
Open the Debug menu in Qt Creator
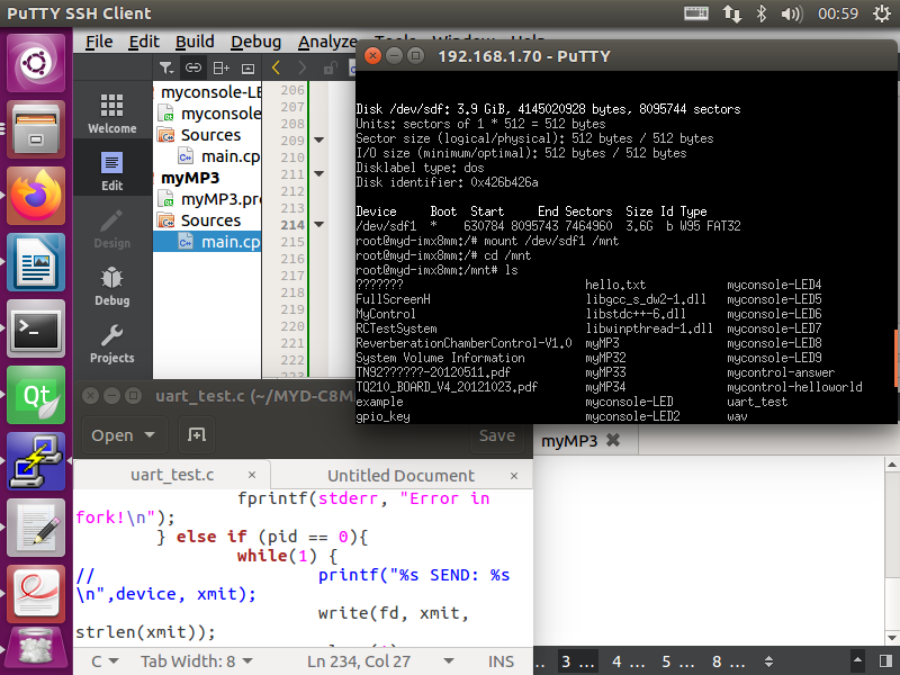point(256,41)
